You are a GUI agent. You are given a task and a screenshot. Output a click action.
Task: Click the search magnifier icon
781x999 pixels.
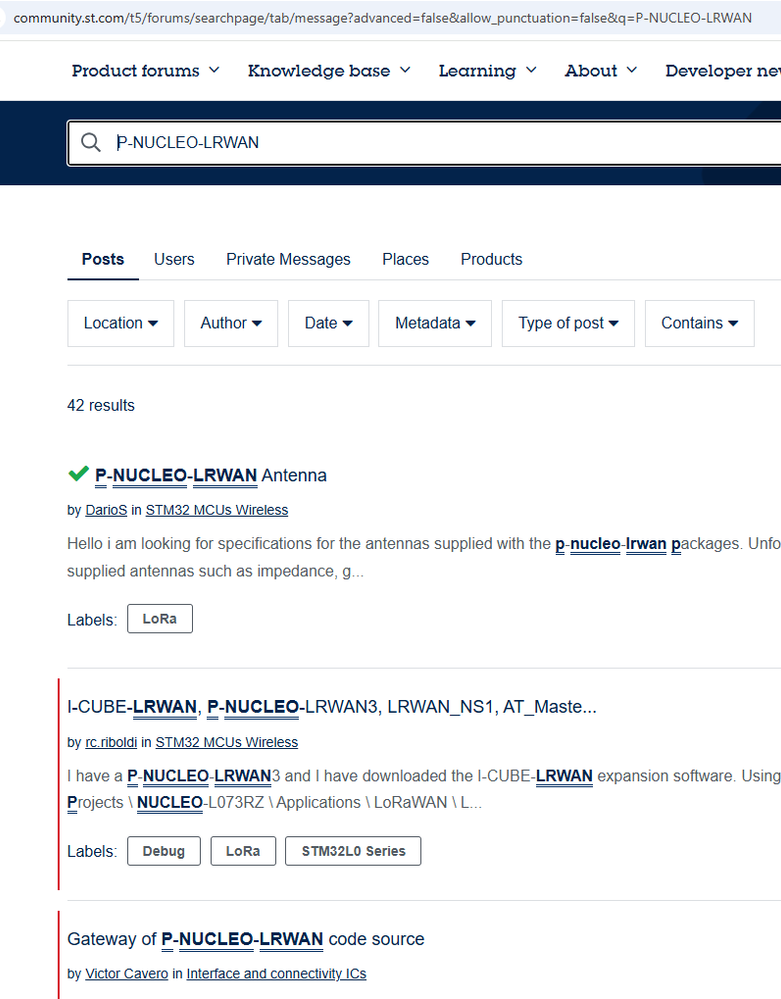(x=90, y=142)
